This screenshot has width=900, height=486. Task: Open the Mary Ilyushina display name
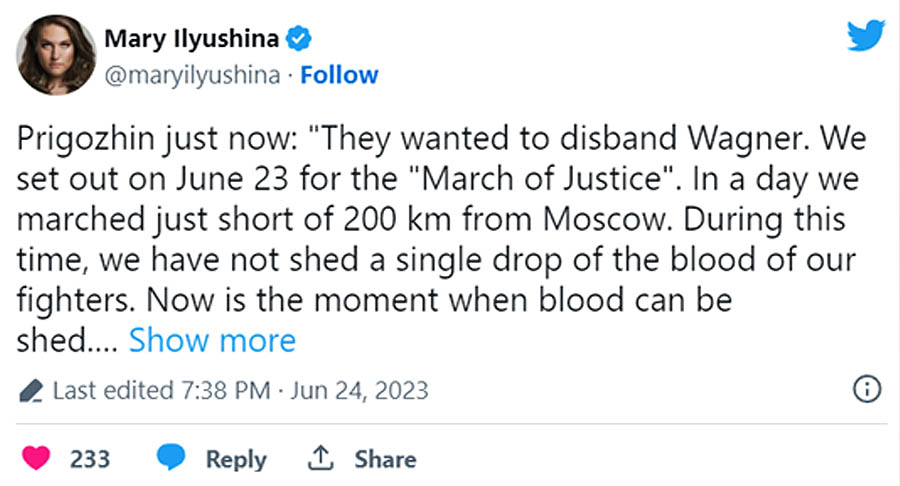(x=192, y=39)
